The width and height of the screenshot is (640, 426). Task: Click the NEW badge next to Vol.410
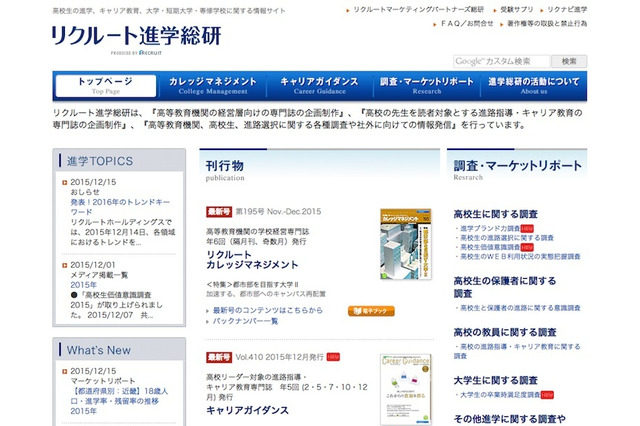333,357
